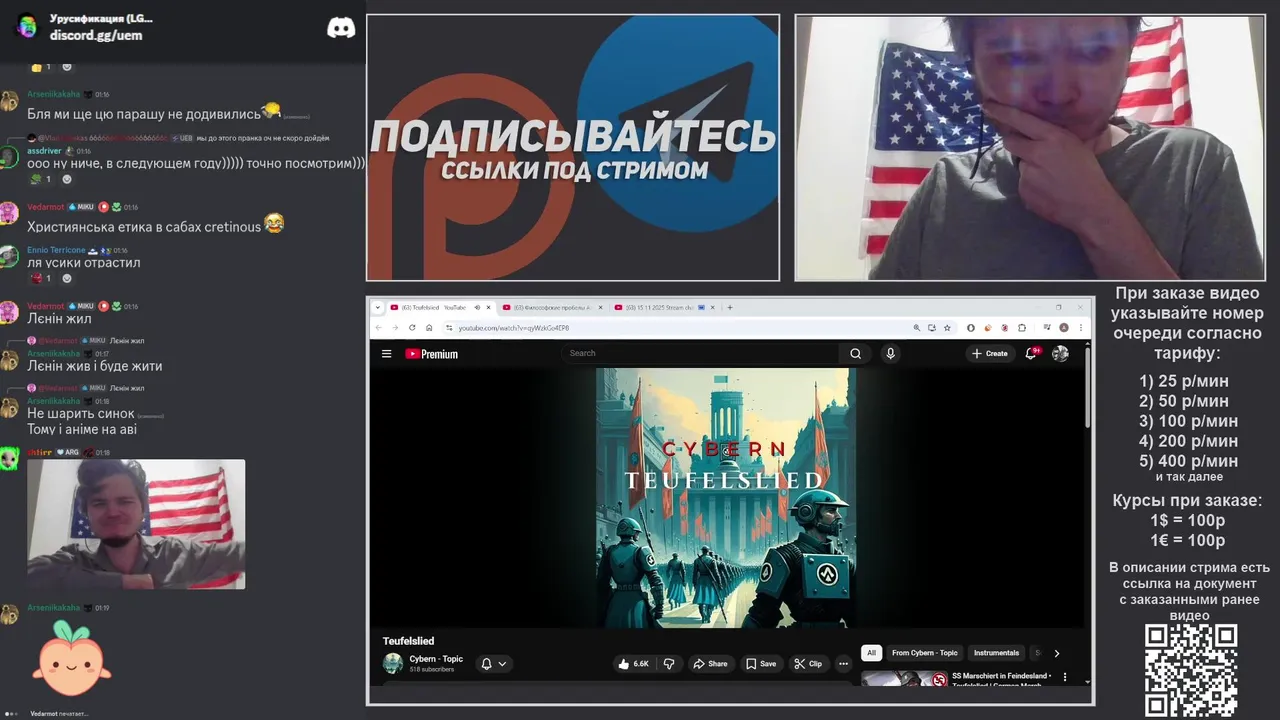This screenshot has height=720, width=1280.
Task: Click the discord.gg/uem invite text
Action: 96,35
